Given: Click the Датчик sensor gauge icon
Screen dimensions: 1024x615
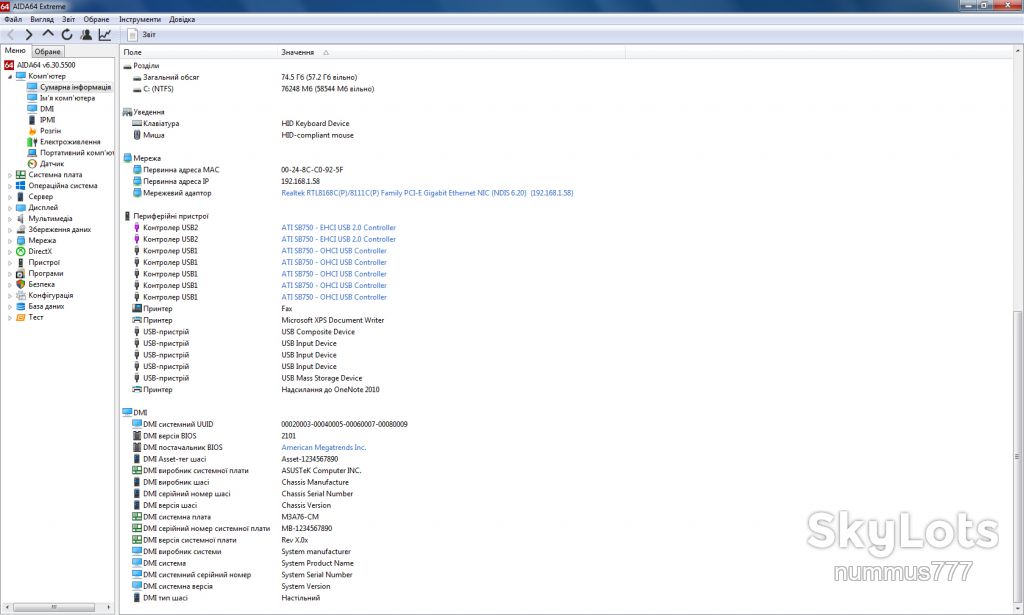Looking at the screenshot, I should (x=32, y=164).
